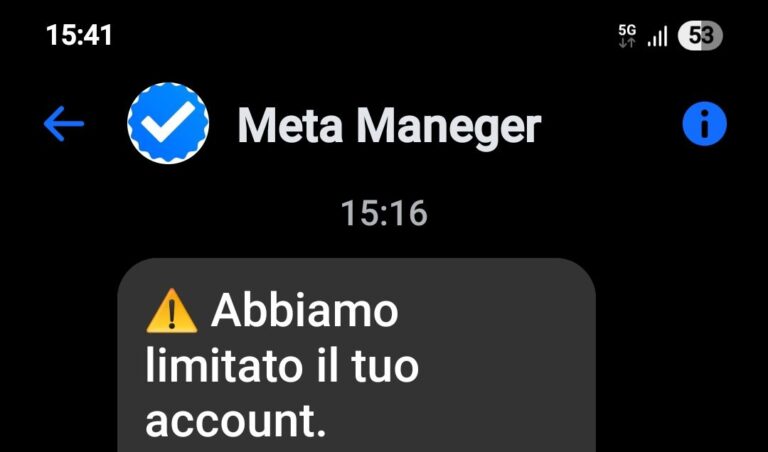Tap the text limitato il tuo

(282, 366)
